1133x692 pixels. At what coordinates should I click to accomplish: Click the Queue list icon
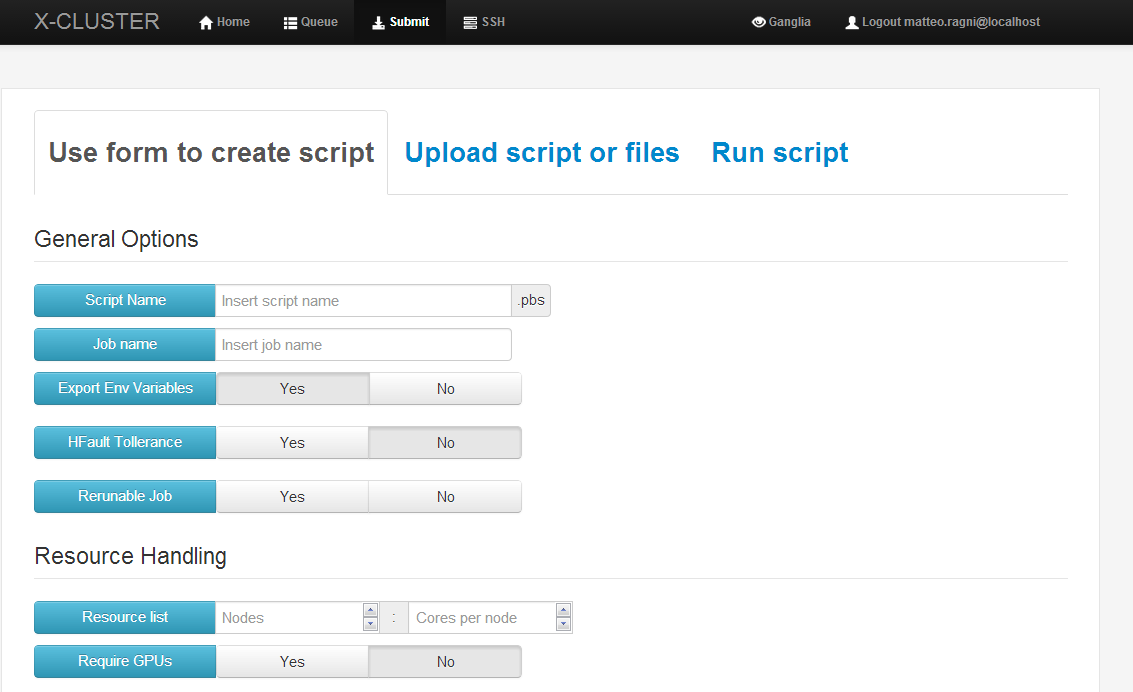coord(290,22)
